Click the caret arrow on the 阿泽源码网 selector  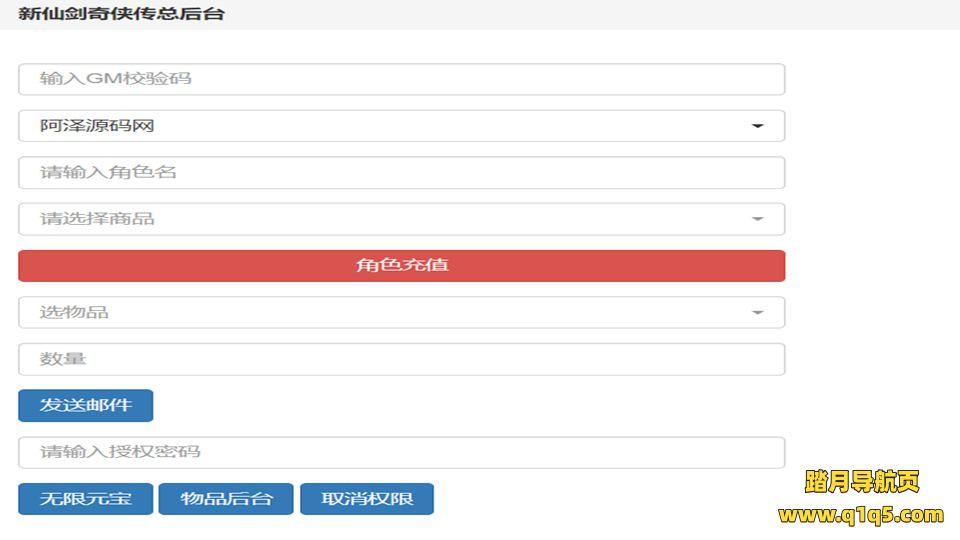[x=757, y=126]
